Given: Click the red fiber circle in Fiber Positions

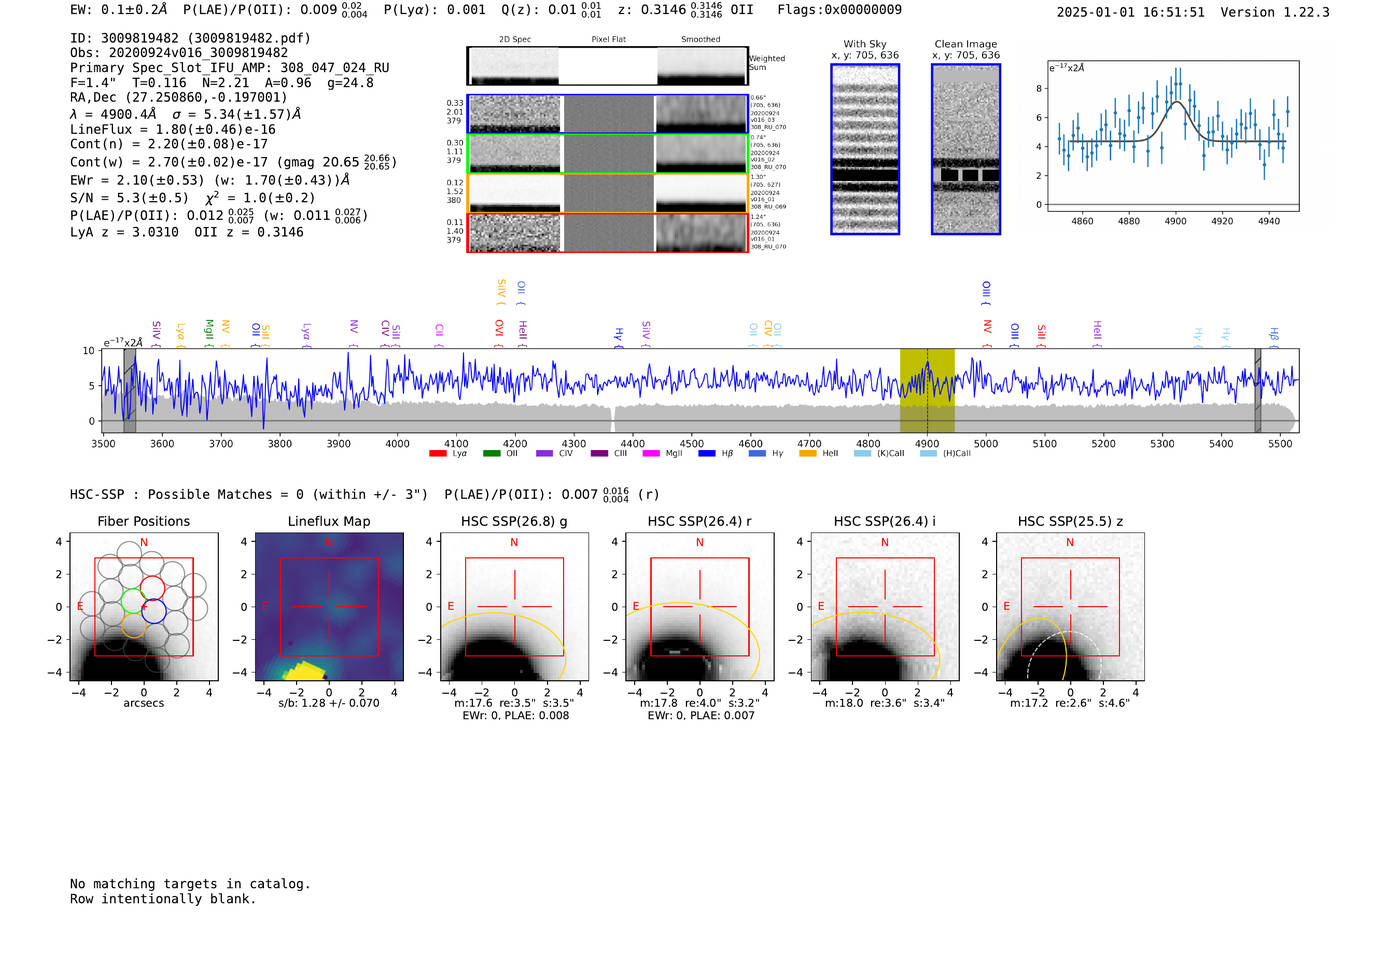Looking at the screenshot, I should 152,588.
